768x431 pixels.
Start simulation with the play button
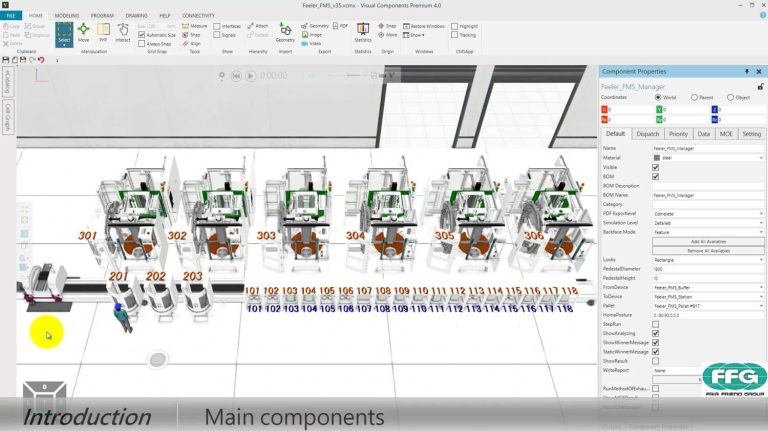click(x=250, y=76)
